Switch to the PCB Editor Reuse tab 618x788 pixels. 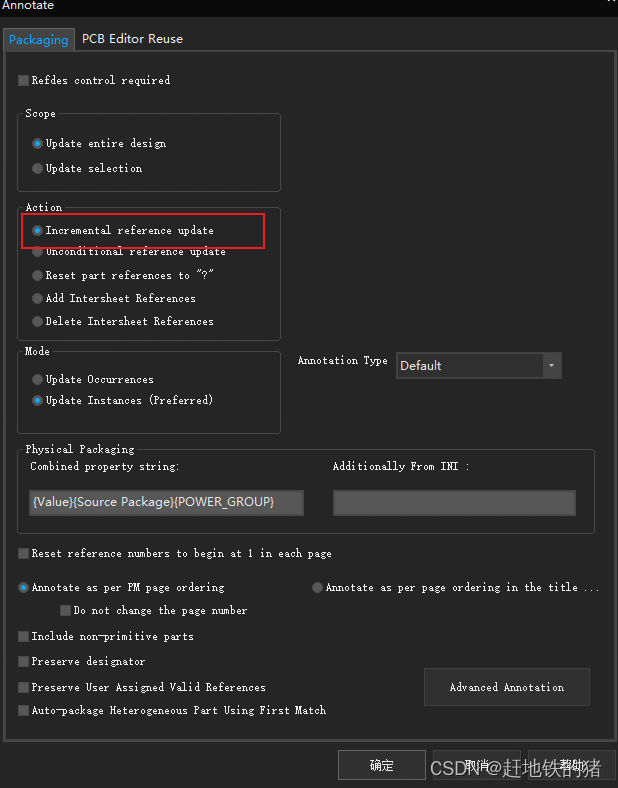(132, 39)
